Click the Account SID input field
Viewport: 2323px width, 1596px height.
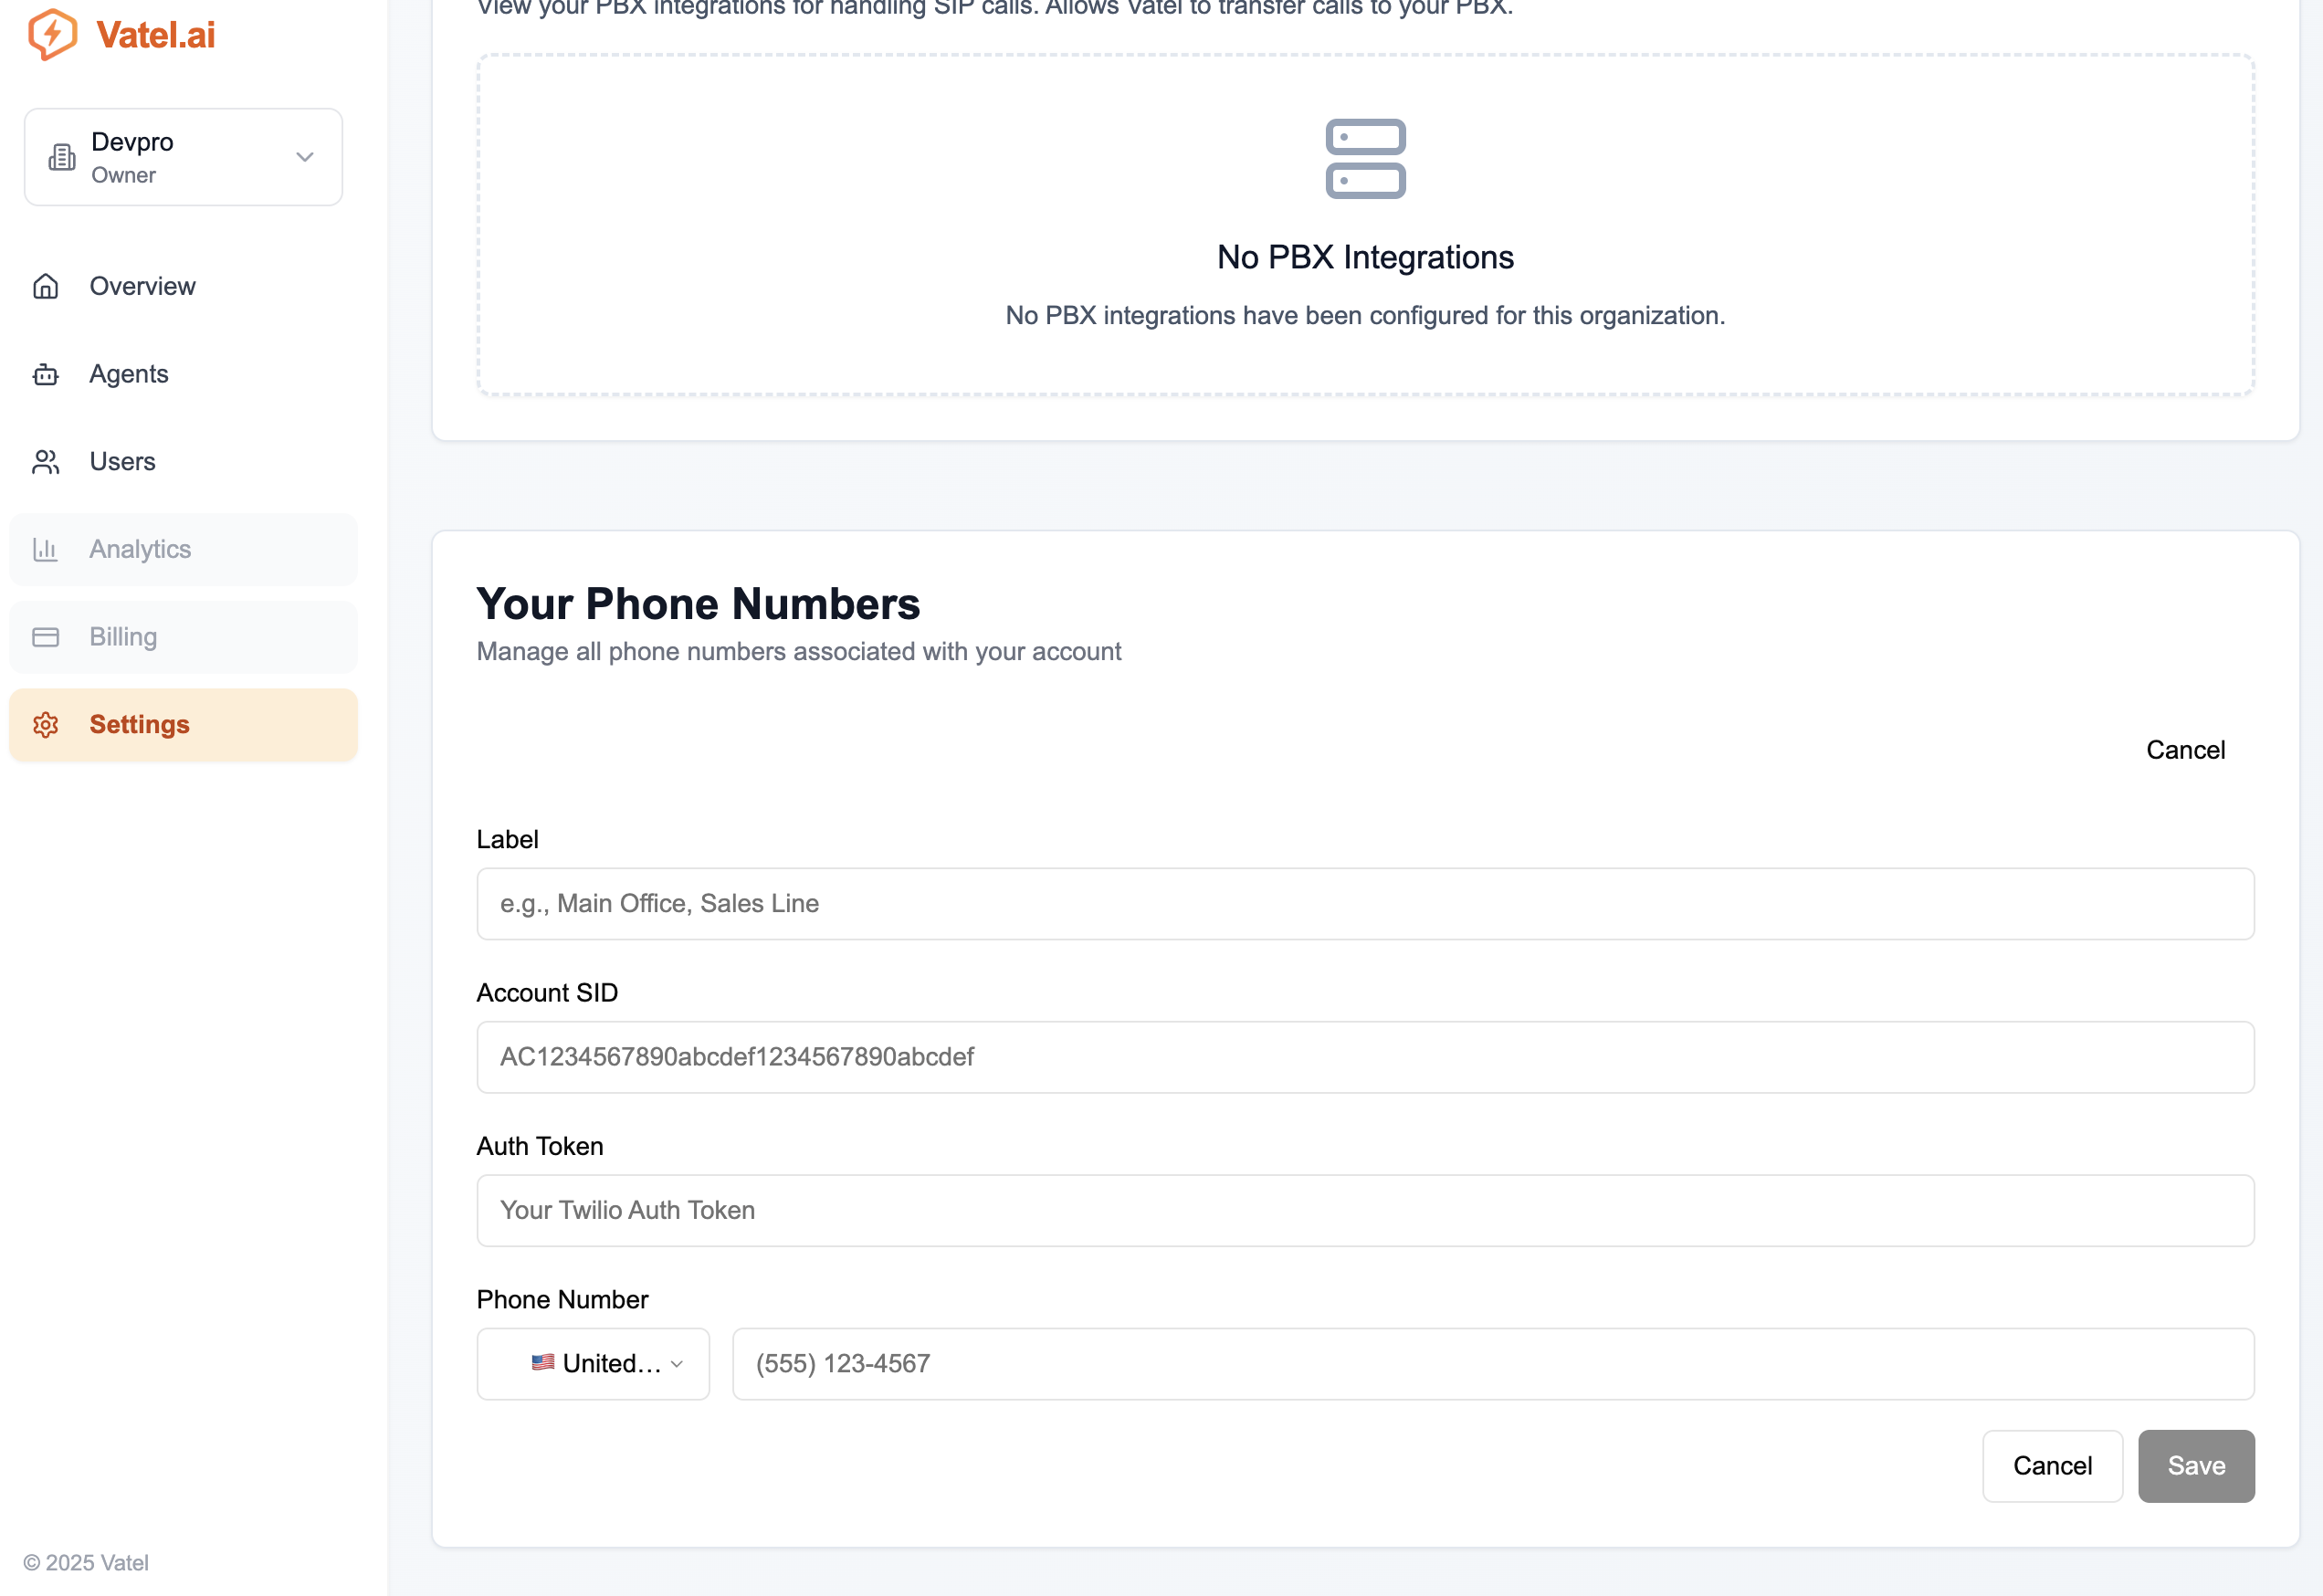[x=1364, y=1057]
